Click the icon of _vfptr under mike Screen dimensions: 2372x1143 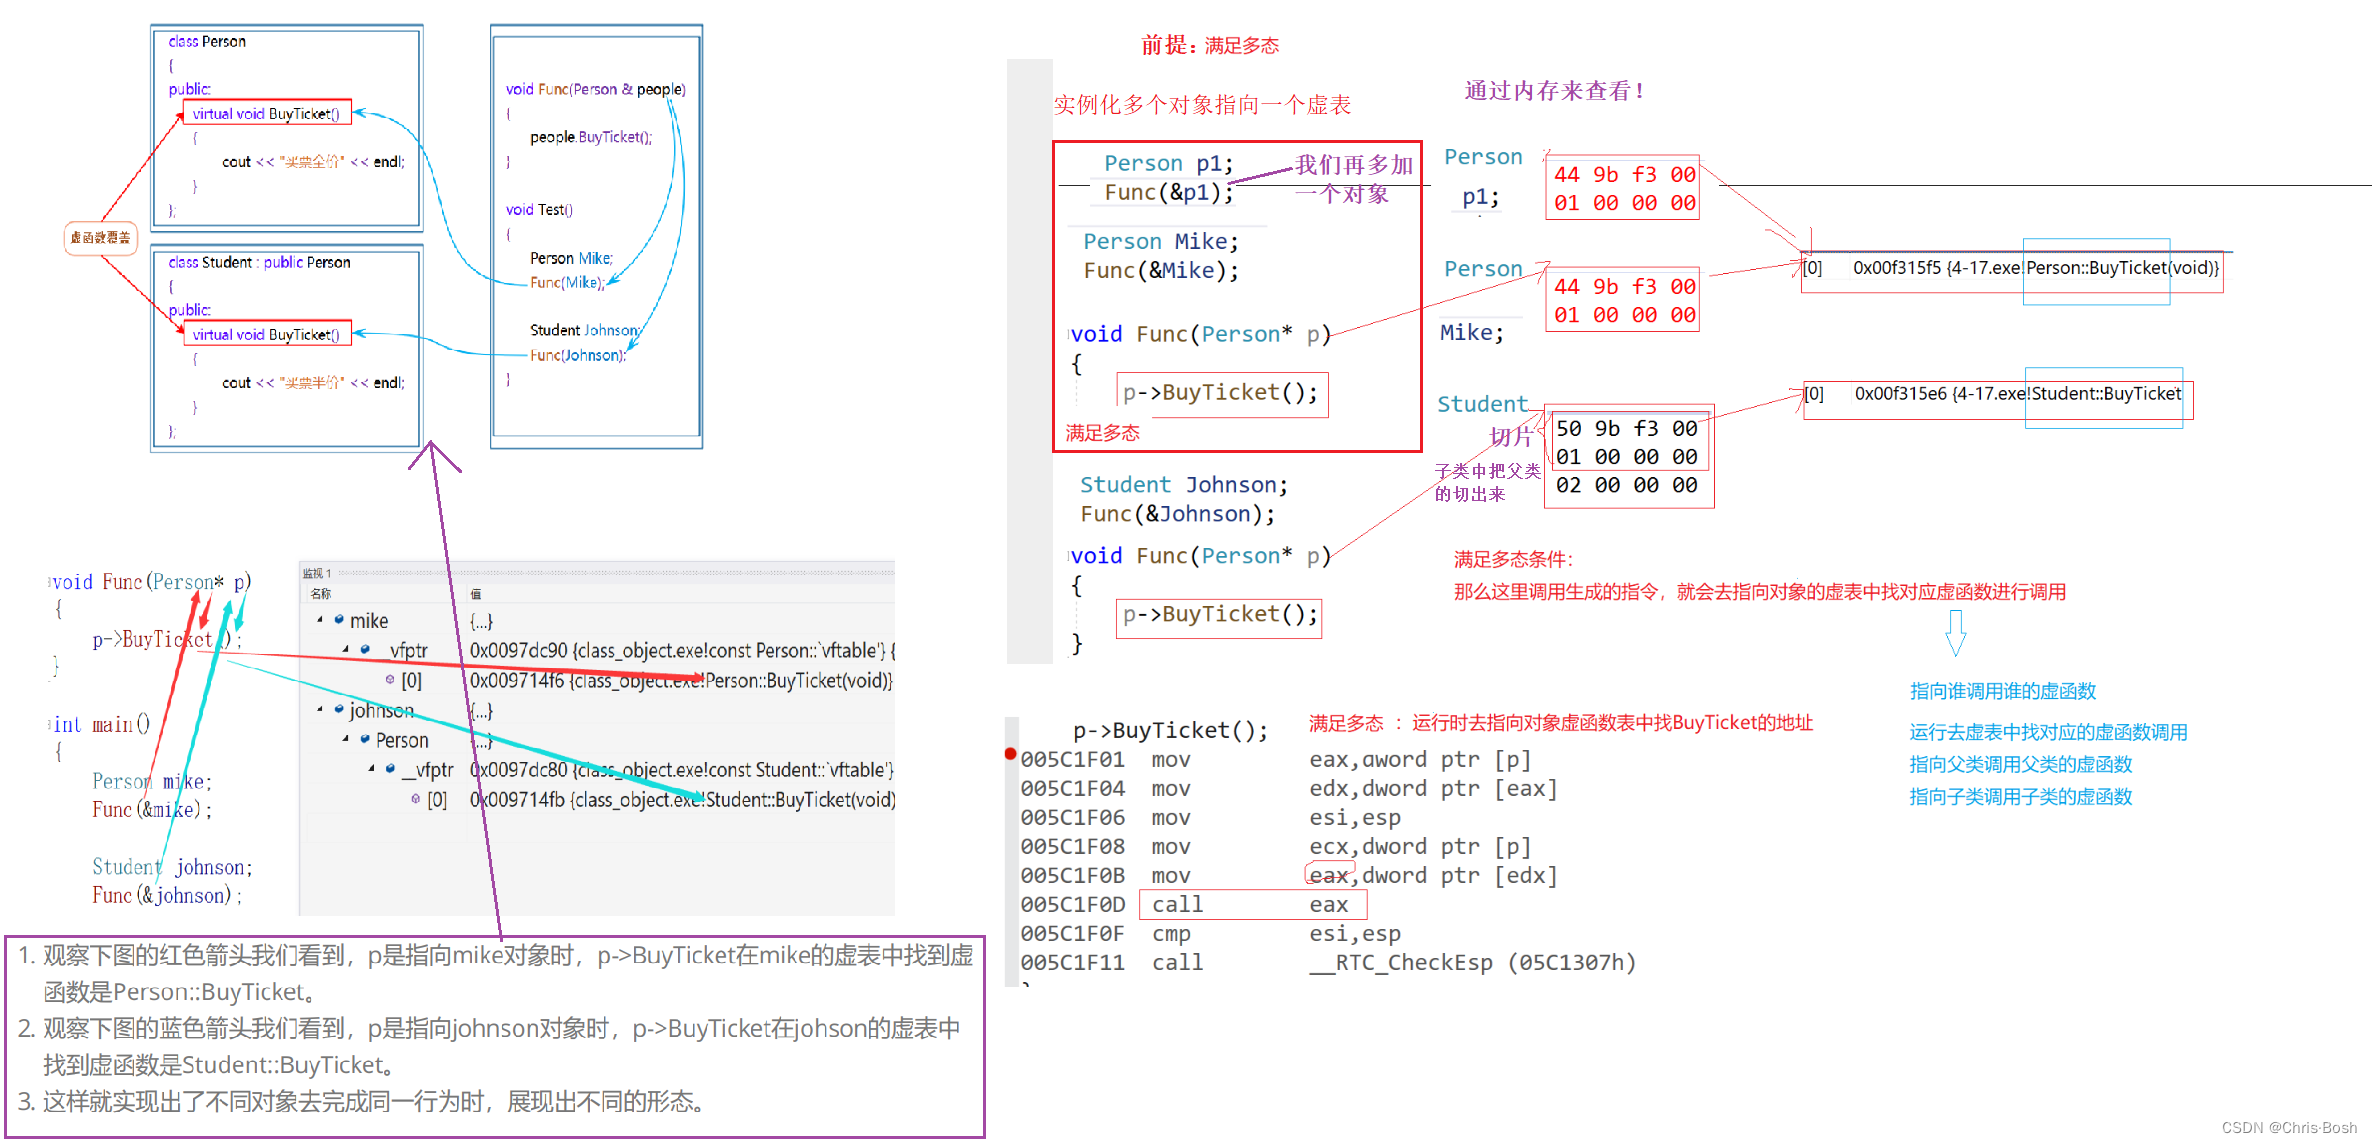pyautogui.click(x=366, y=649)
